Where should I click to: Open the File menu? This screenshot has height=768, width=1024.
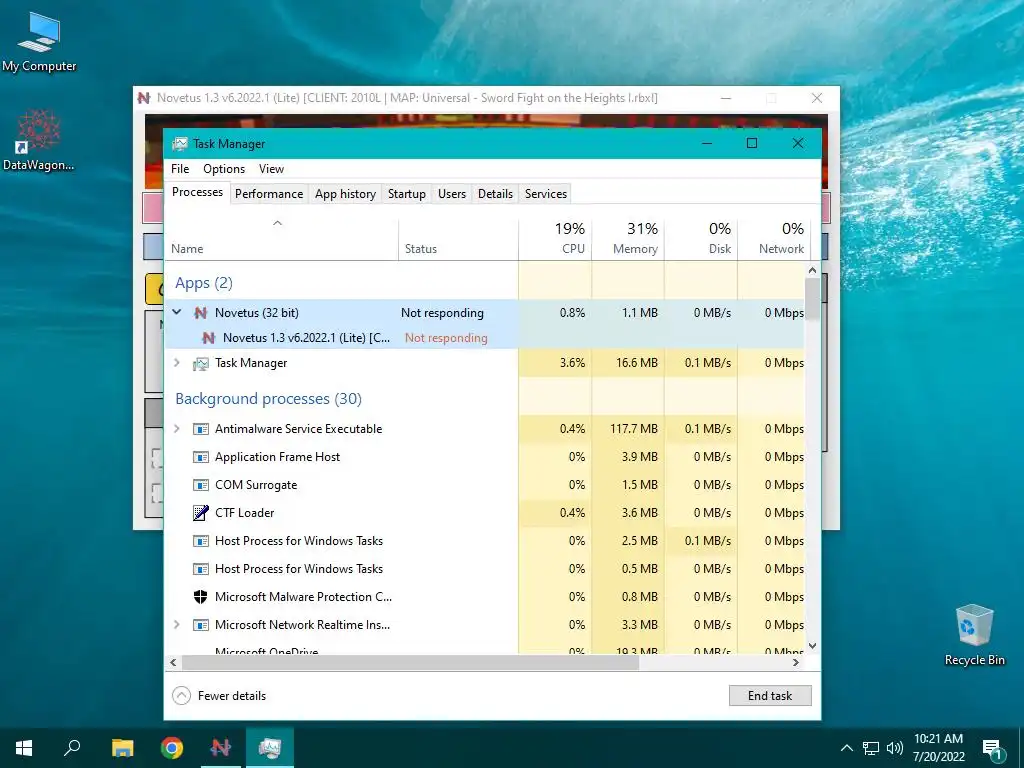[180, 169]
